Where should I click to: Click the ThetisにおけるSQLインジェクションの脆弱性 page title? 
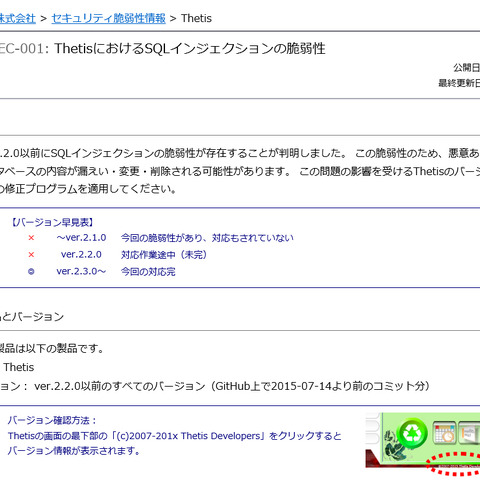click(x=190, y=49)
